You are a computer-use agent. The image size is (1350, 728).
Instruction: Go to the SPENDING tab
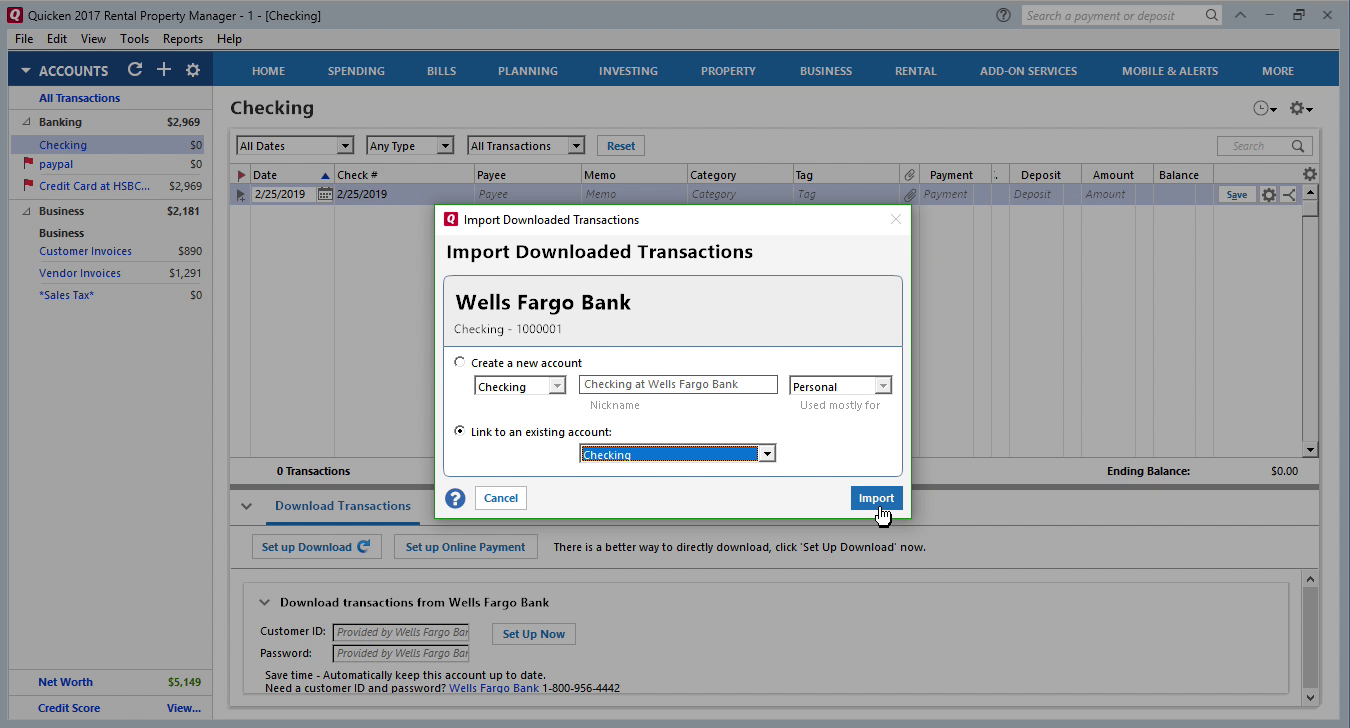[x=356, y=71]
